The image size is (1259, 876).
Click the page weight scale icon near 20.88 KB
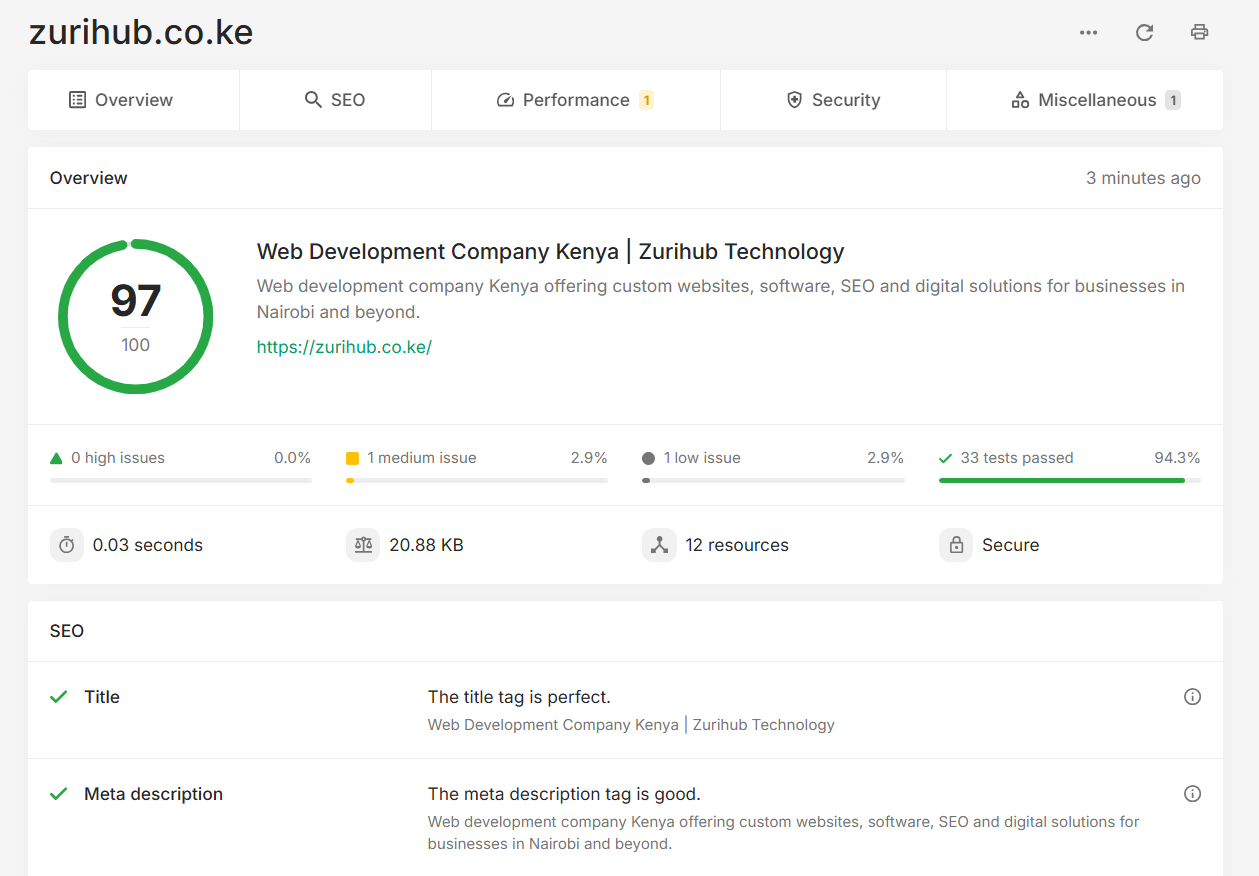click(x=363, y=545)
